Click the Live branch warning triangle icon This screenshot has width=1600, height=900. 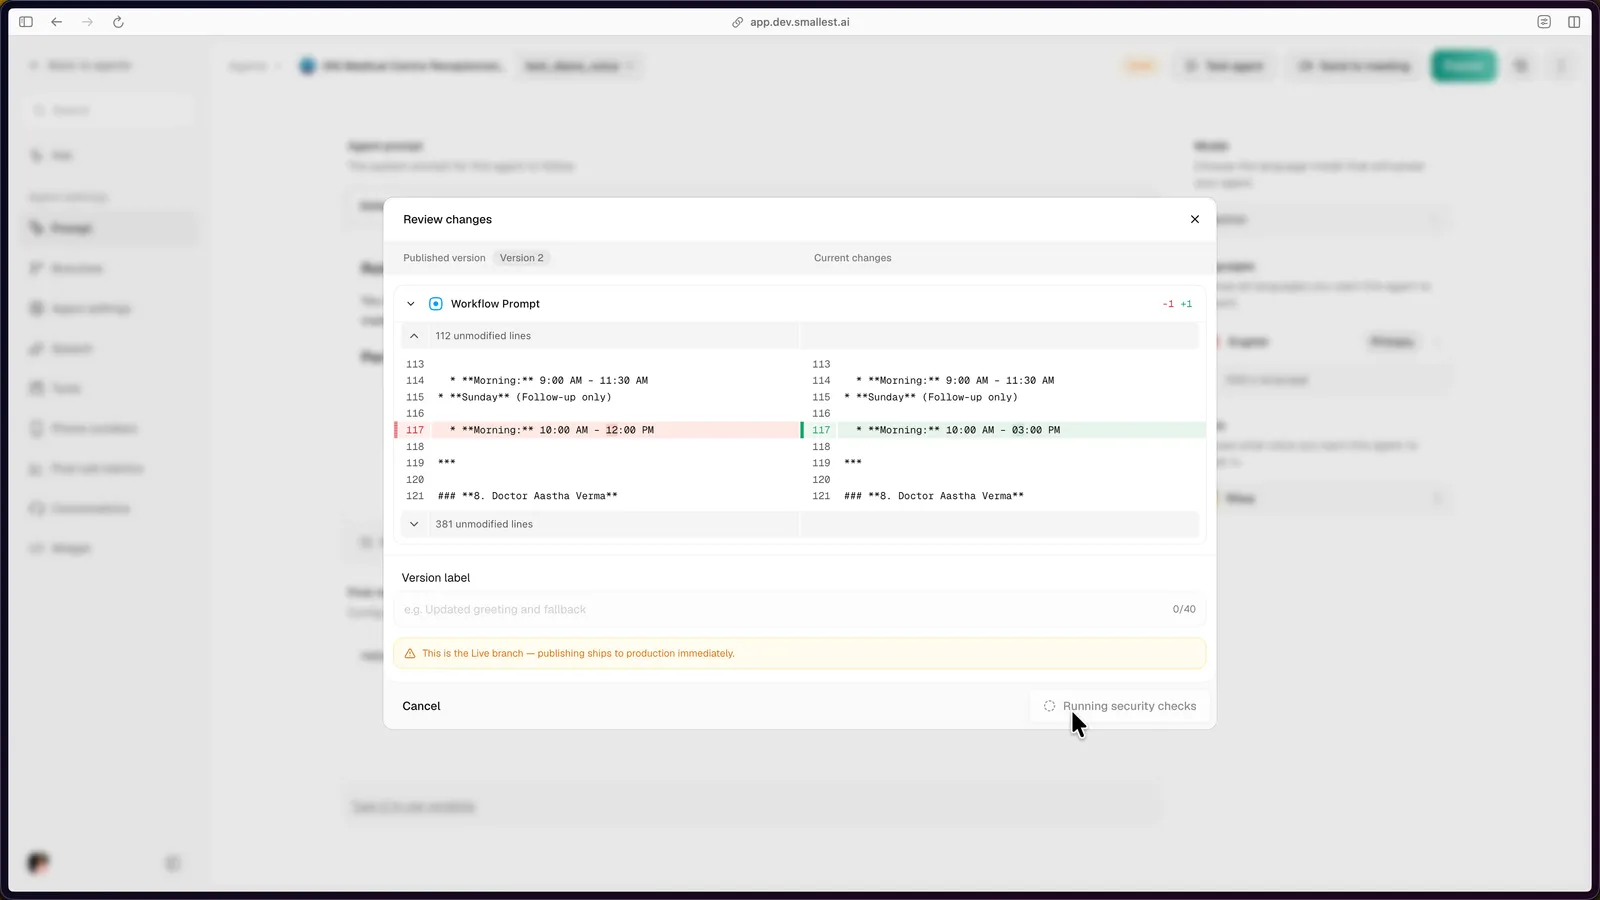point(410,653)
